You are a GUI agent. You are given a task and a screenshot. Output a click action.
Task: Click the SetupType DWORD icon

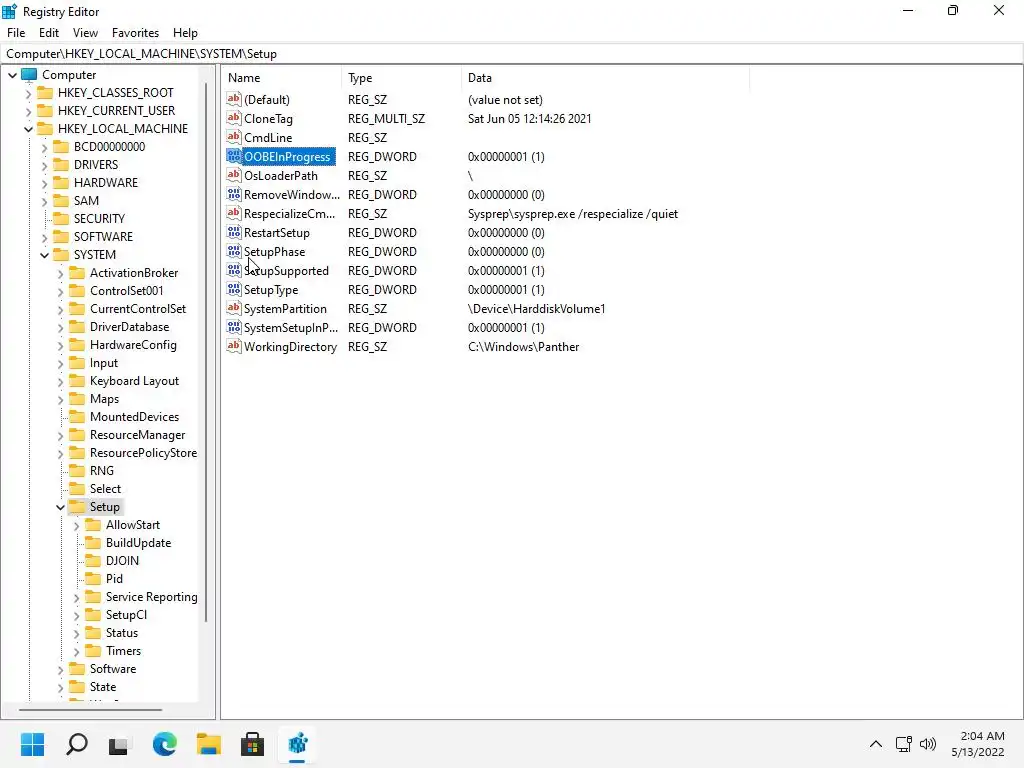point(234,289)
